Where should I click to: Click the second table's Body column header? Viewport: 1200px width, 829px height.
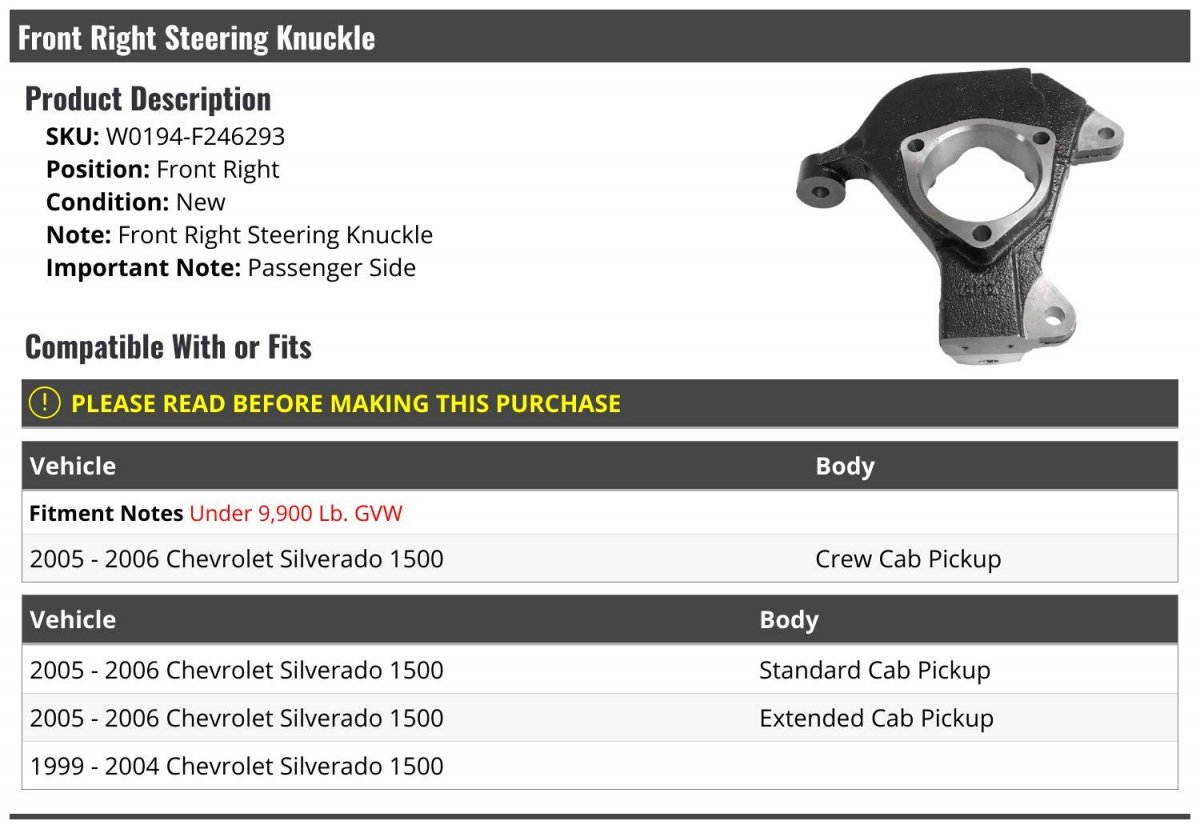pos(789,619)
